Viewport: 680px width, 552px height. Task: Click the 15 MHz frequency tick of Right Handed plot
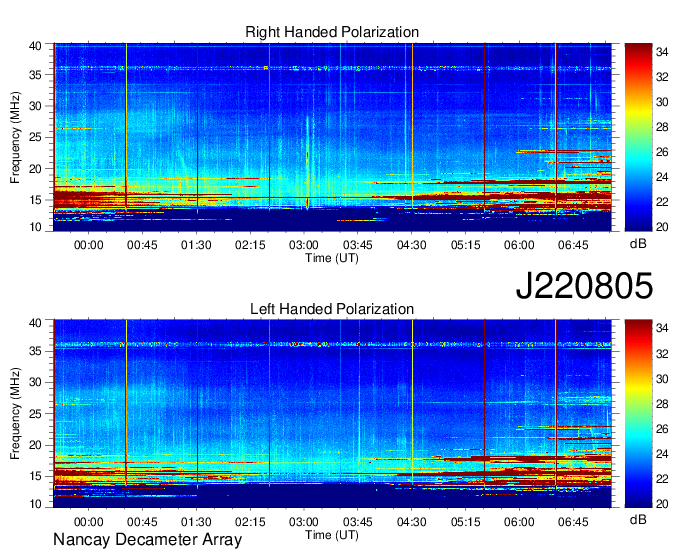pos(36,200)
